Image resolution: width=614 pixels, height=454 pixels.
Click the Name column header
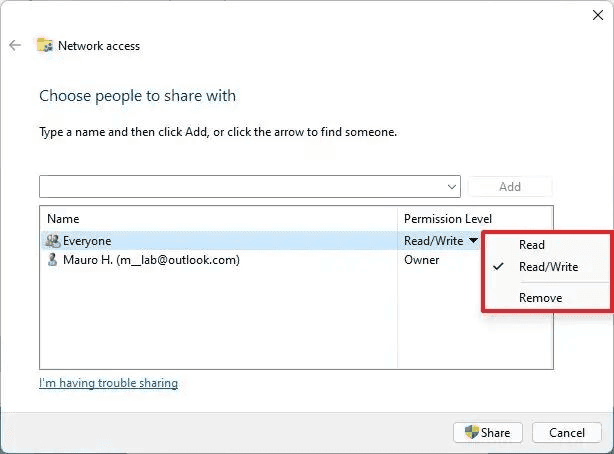point(63,219)
